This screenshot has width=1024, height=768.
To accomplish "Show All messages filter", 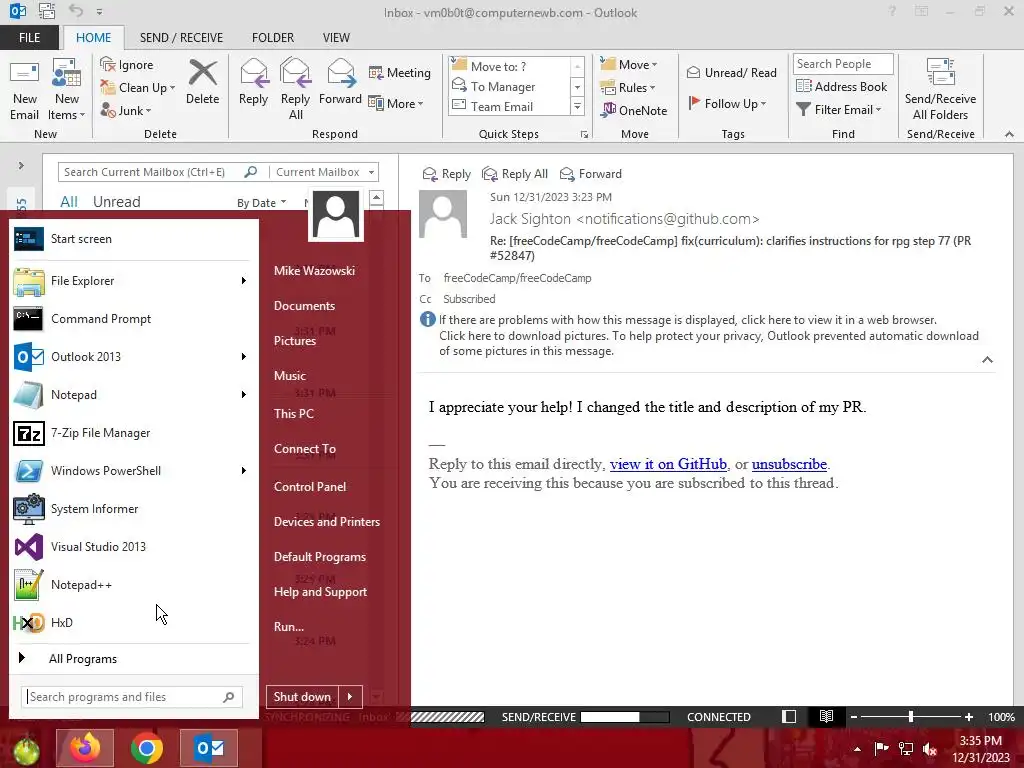I will pyautogui.click(x=69, y=202).
